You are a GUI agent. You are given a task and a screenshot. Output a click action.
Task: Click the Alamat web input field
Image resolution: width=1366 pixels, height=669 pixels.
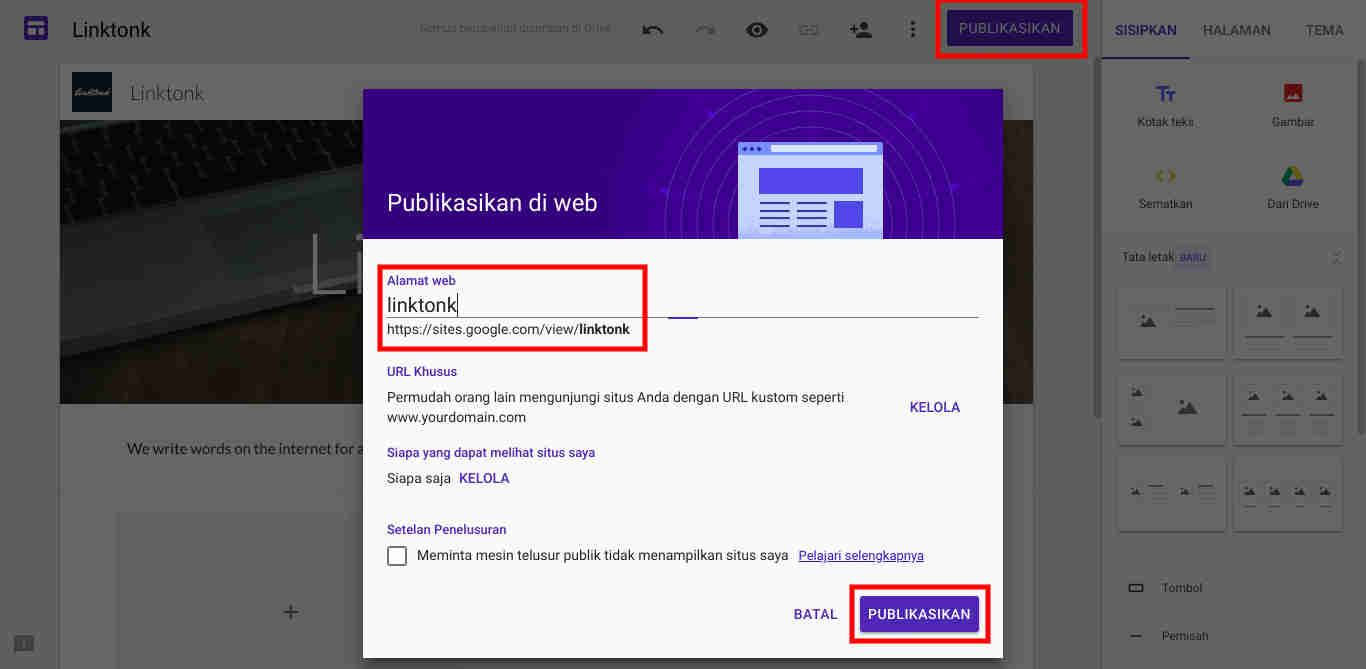(450, 305)
